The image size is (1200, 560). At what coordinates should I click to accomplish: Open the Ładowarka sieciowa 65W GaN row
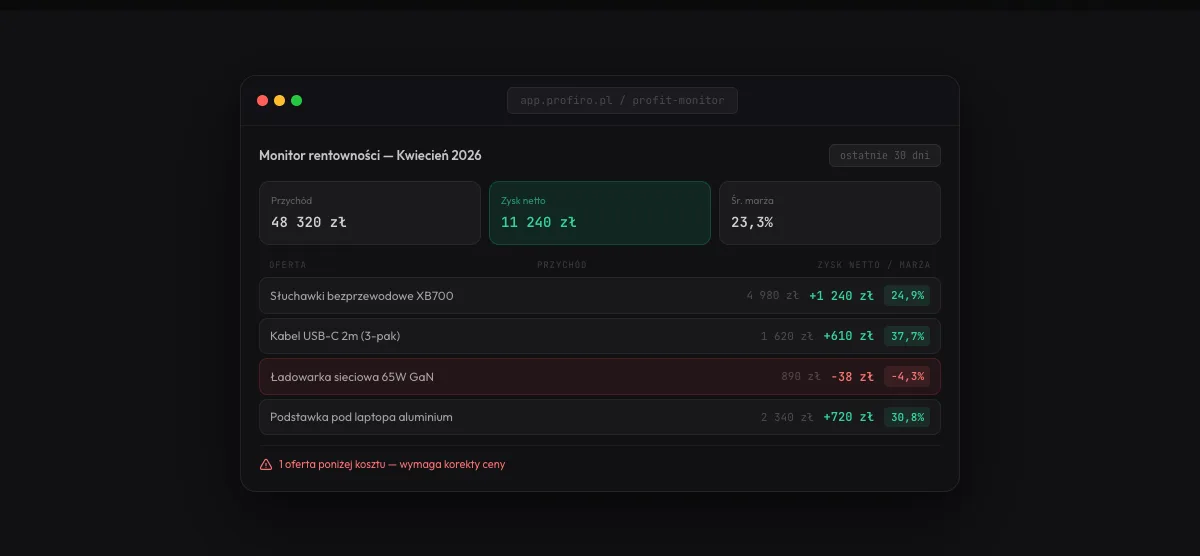(x=600, y=377)
